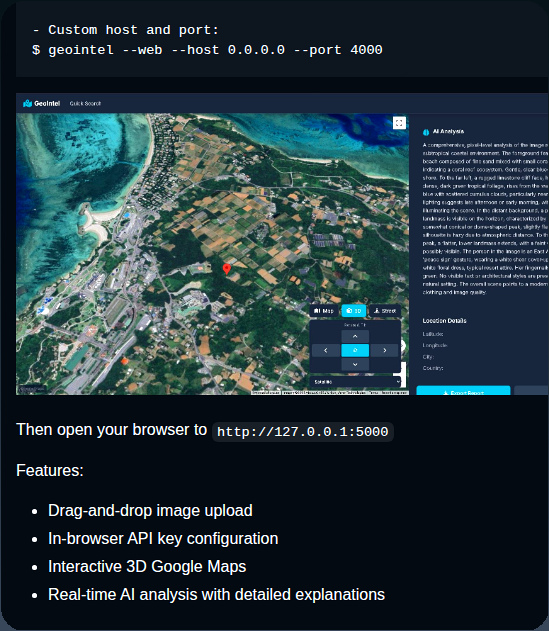
Task: Select the 3D view tab
Action: [x=354, y=311]
